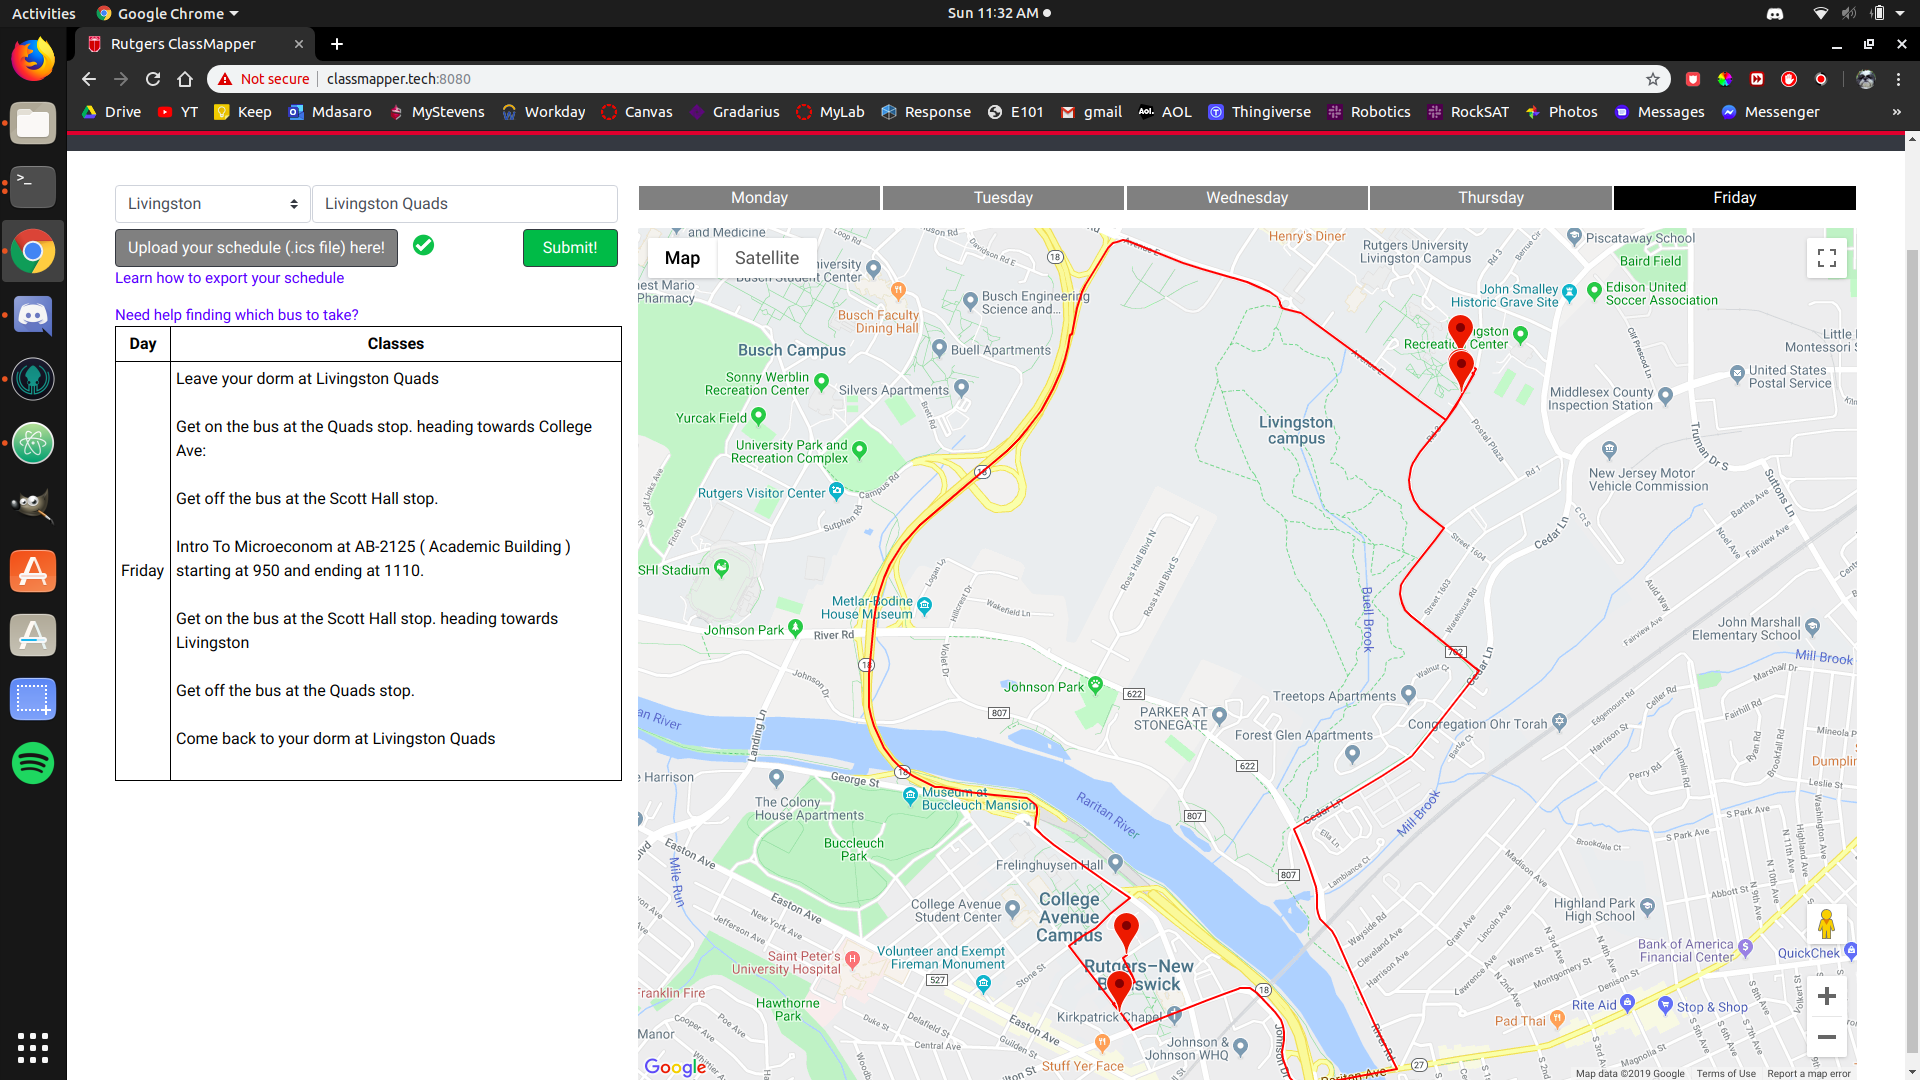The height and width of the screenshot is (1080, 1920).
Task: Click the green upload checkmark
Action: [x=423, y=245]
